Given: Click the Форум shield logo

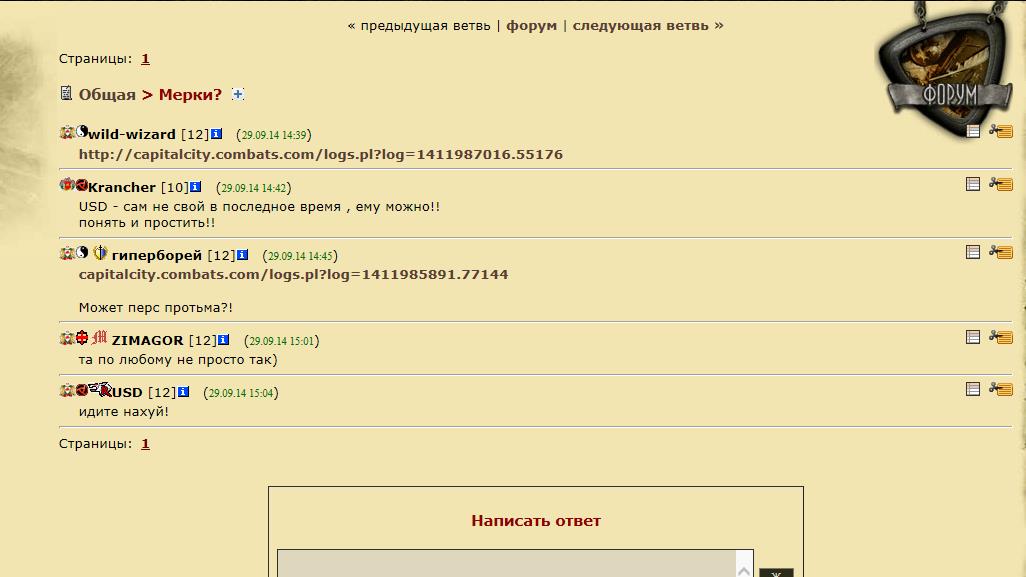Looking at the screenshot, I should [x=946, y=72].
